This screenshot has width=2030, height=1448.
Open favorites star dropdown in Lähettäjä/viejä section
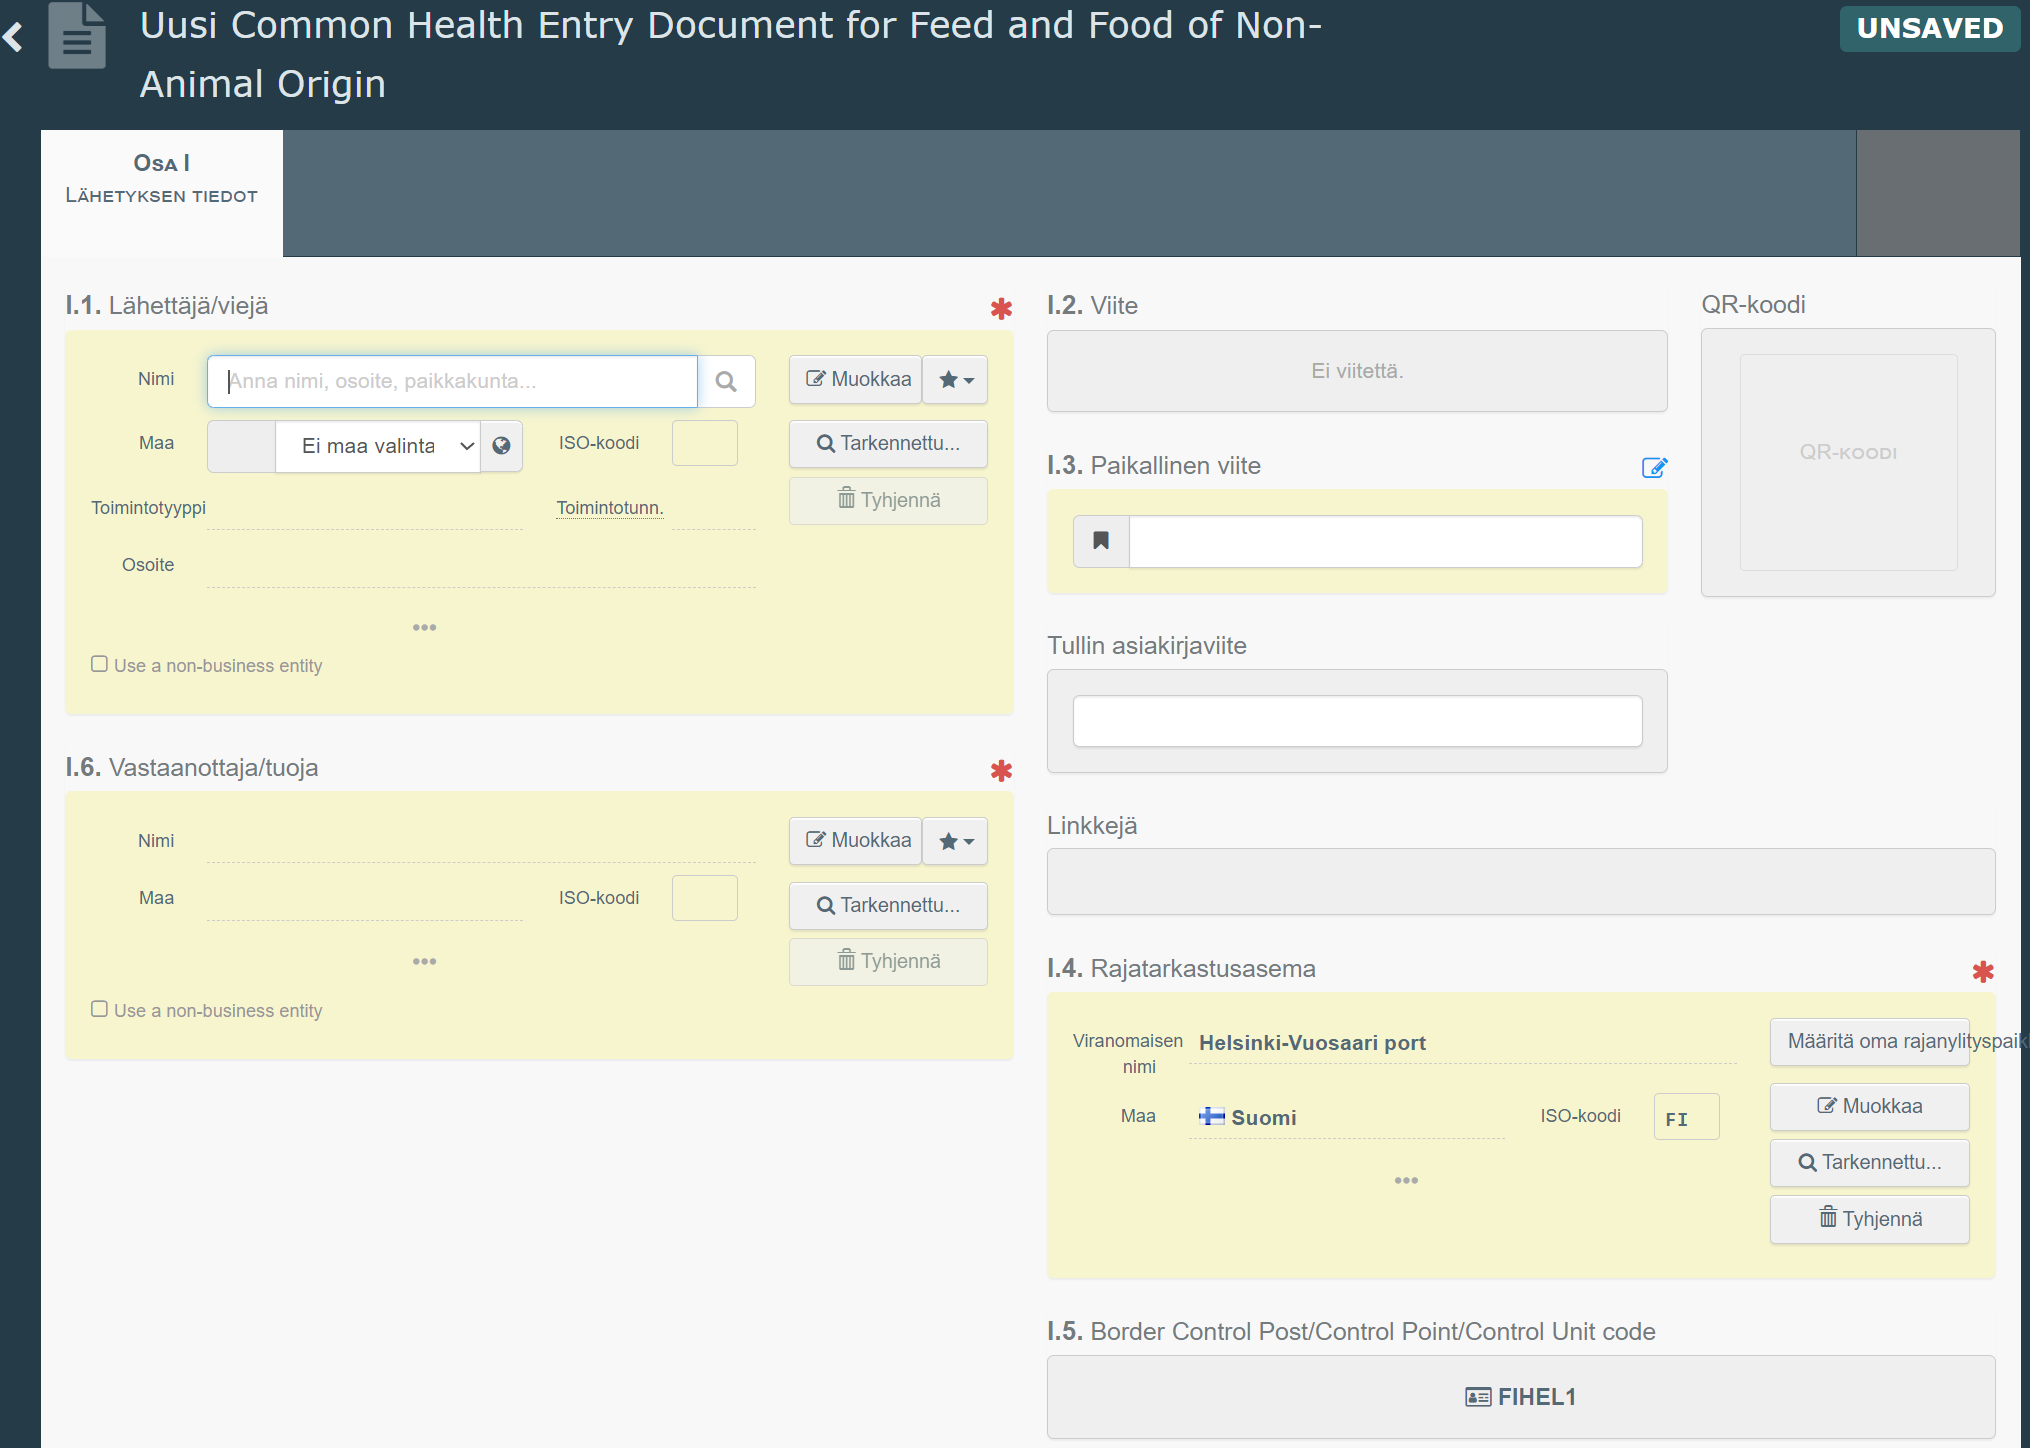point(955,380)
